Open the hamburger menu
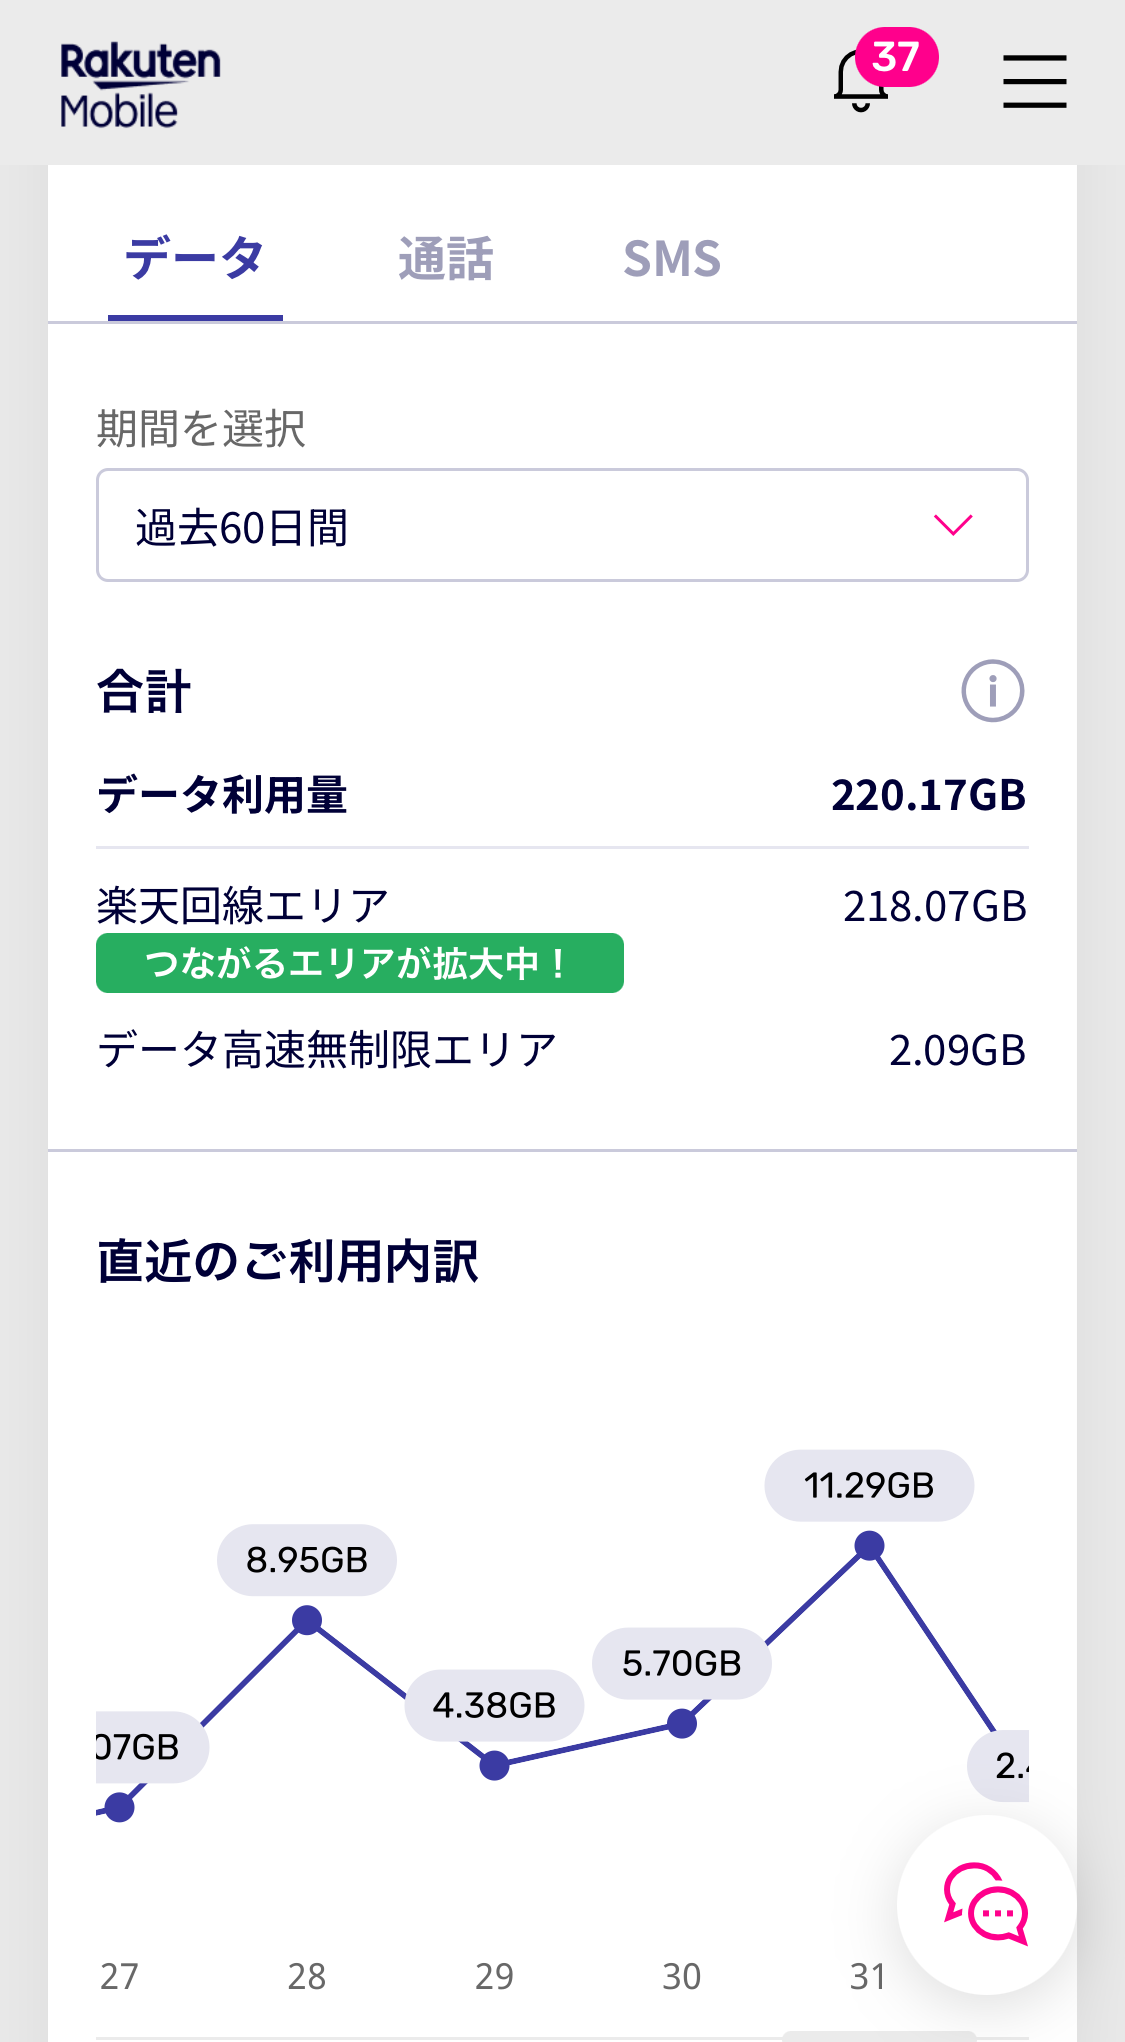 click(1034, 81)
